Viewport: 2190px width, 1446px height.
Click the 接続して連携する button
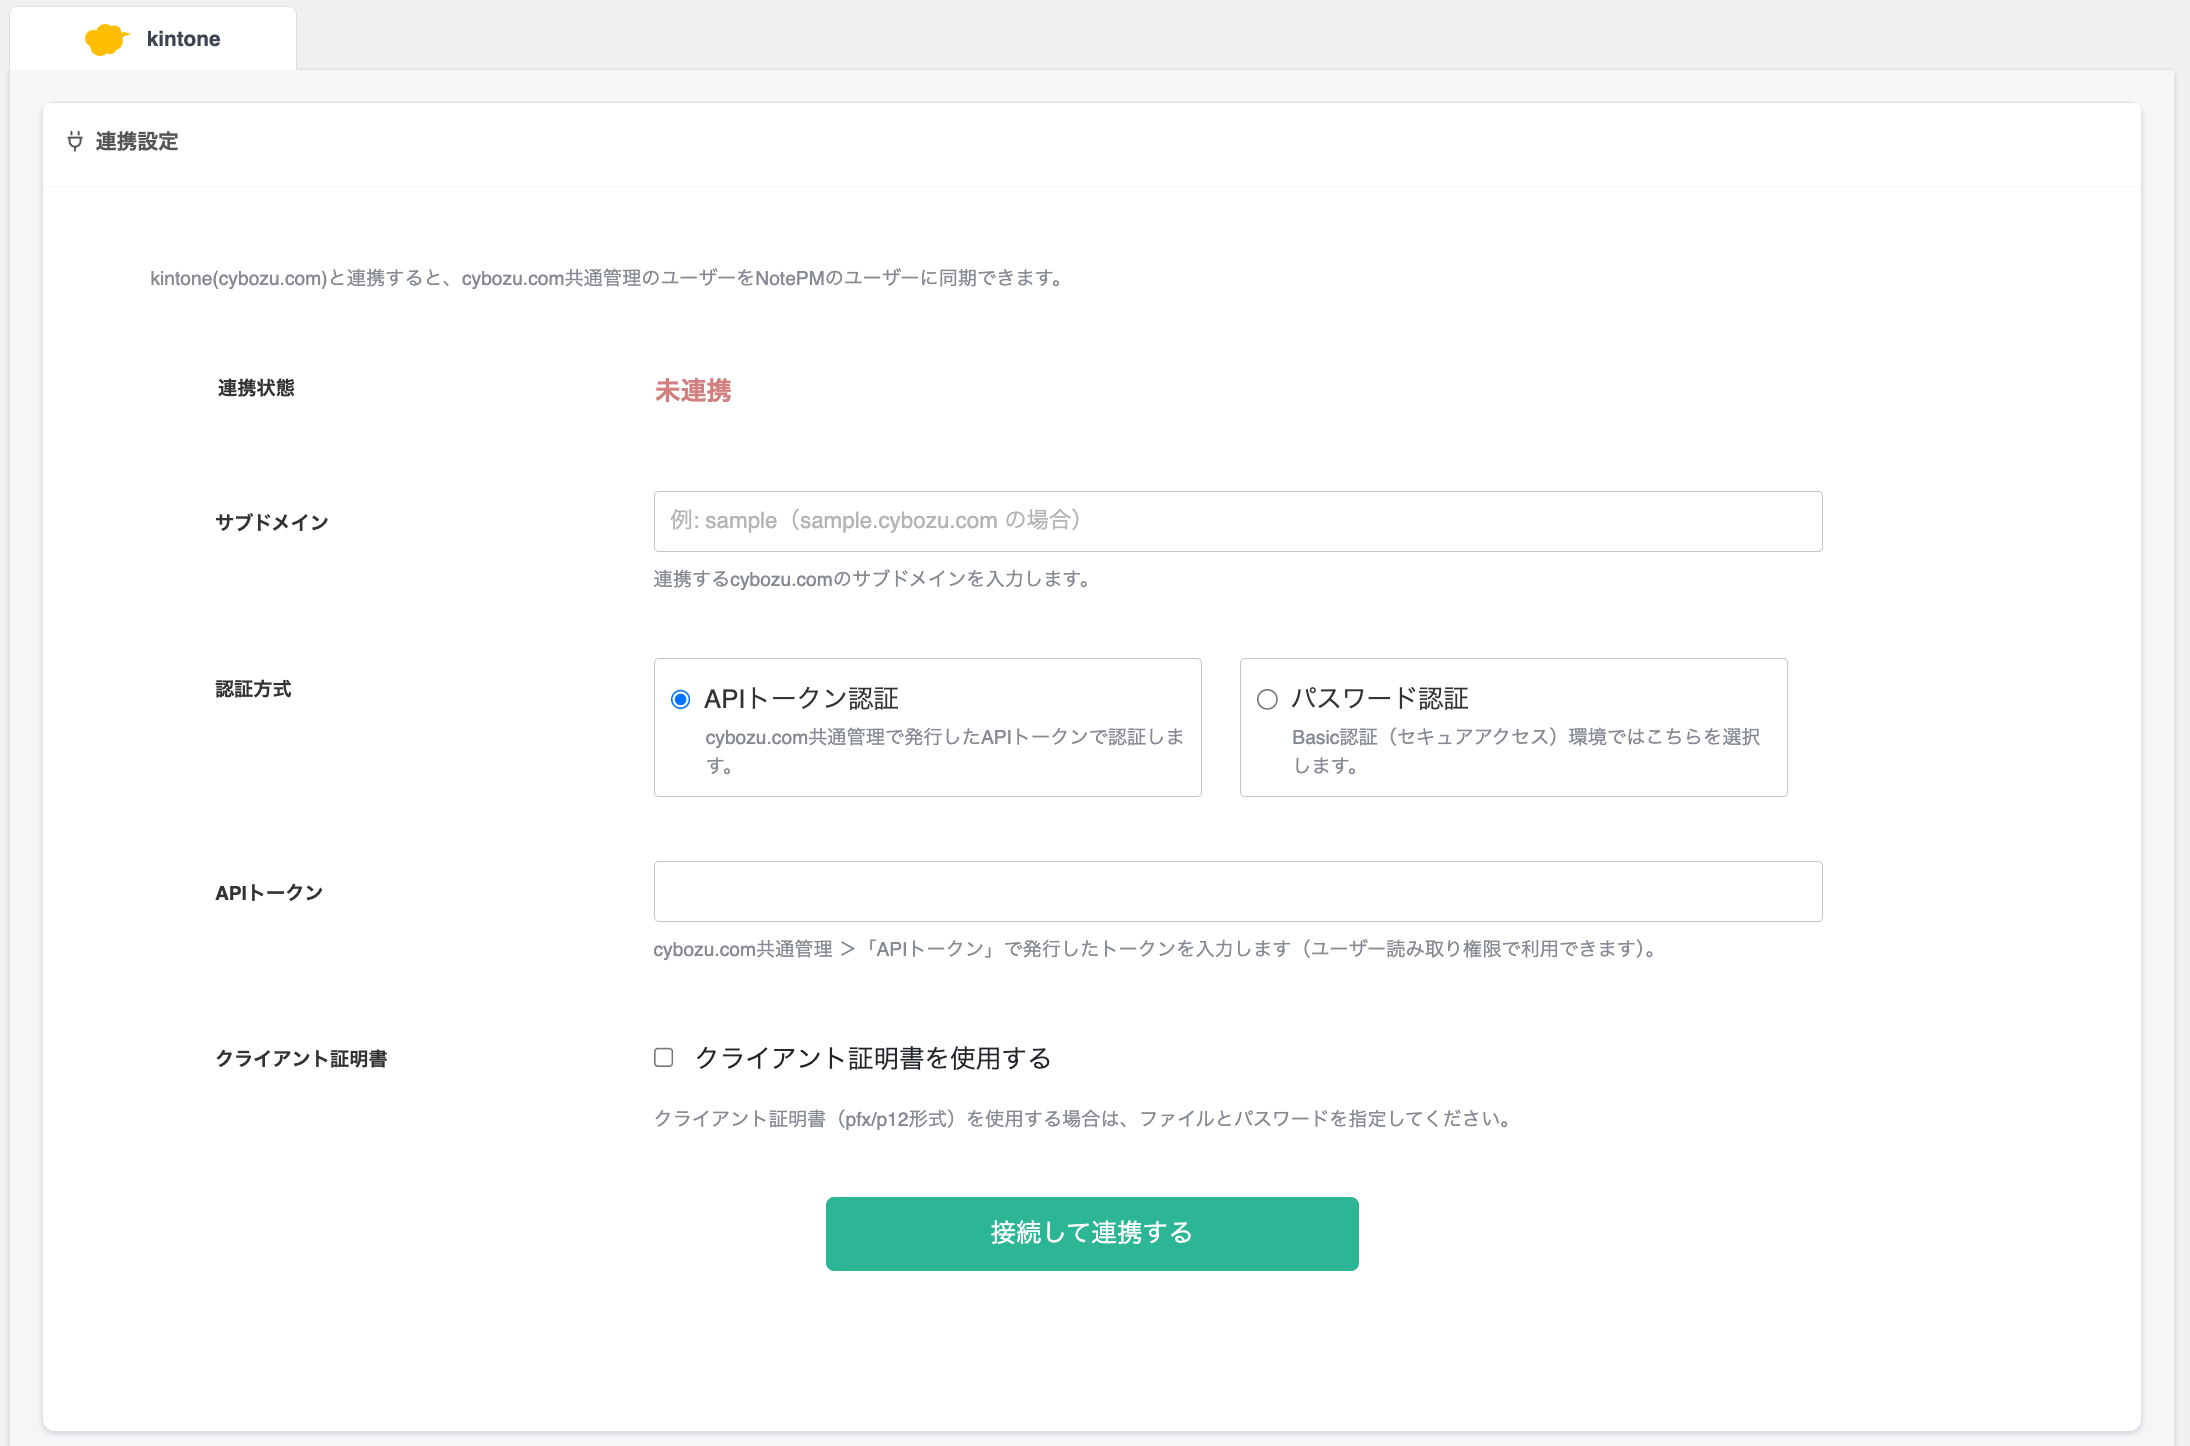coord(1092,1233)
